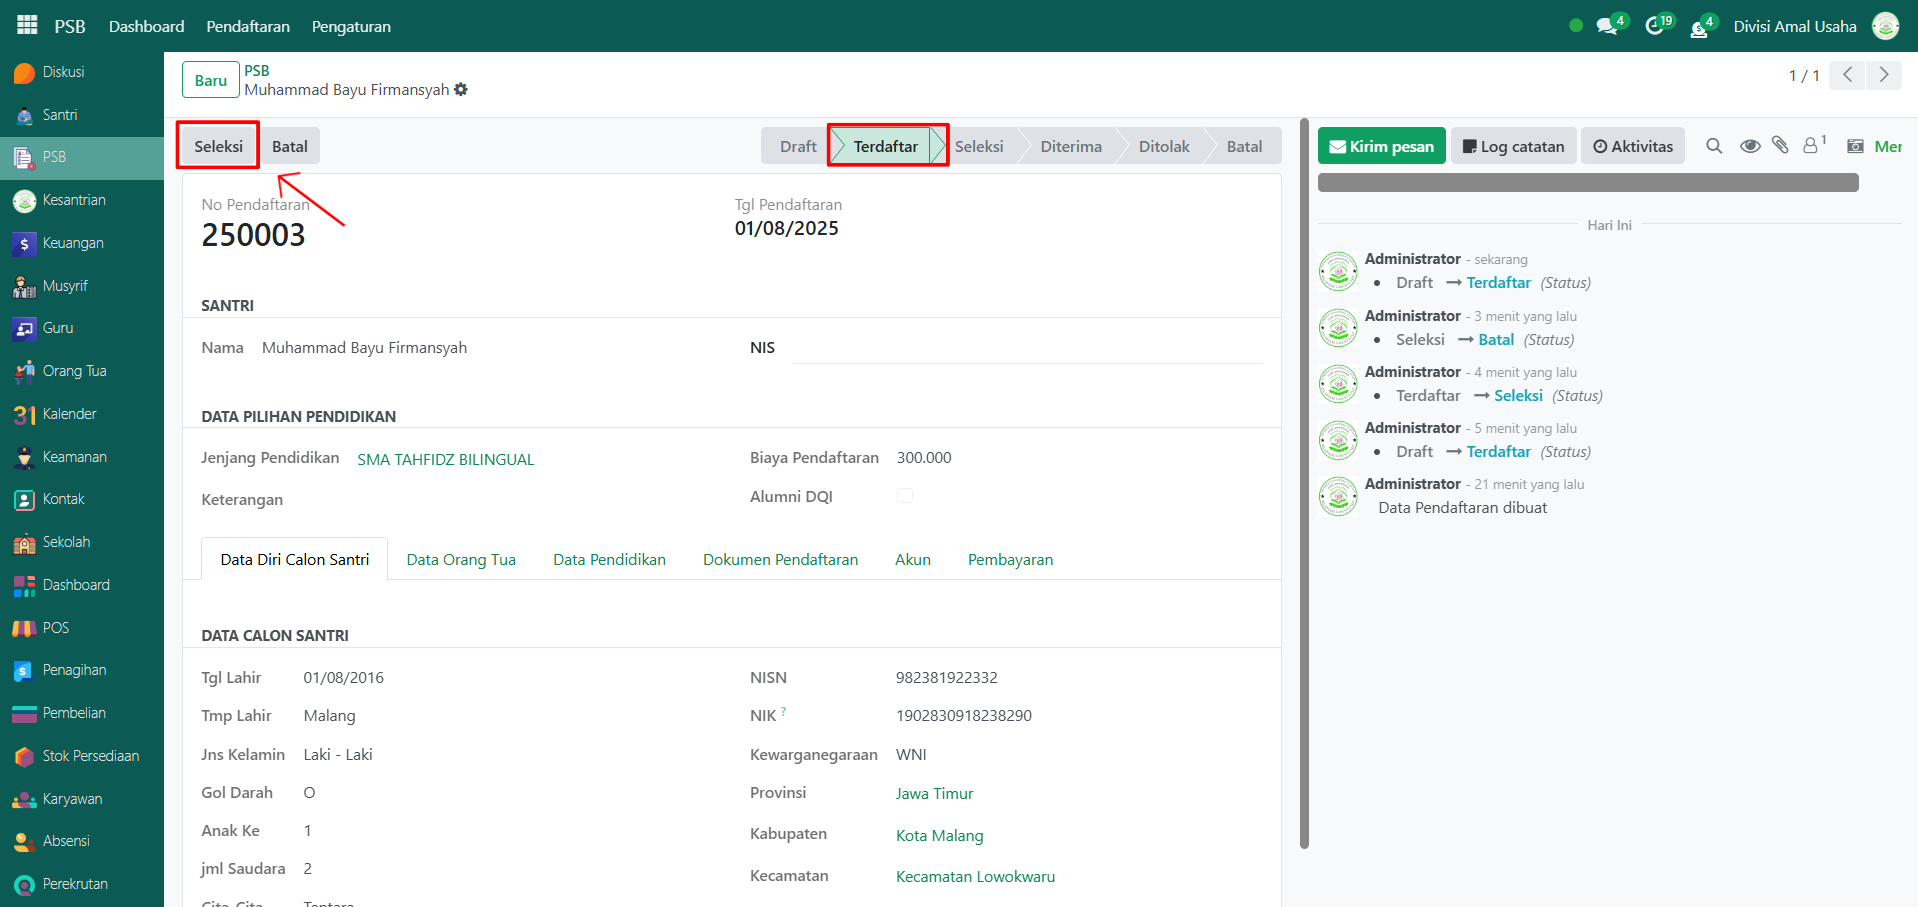Open Keuangan app in the sidebar
Image resolution: width=1918 pixels, height=907 pixels.
point(72,243)
